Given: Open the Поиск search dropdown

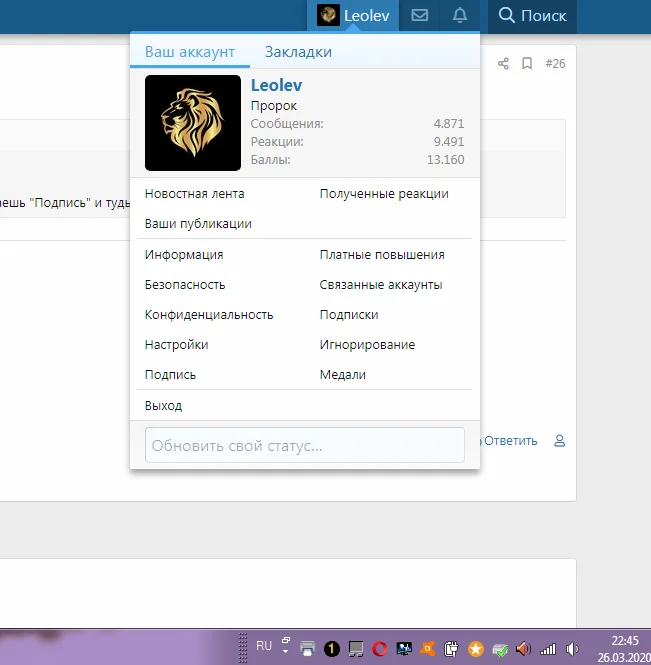Looking at the screenshot, I should tap(532, 15).
